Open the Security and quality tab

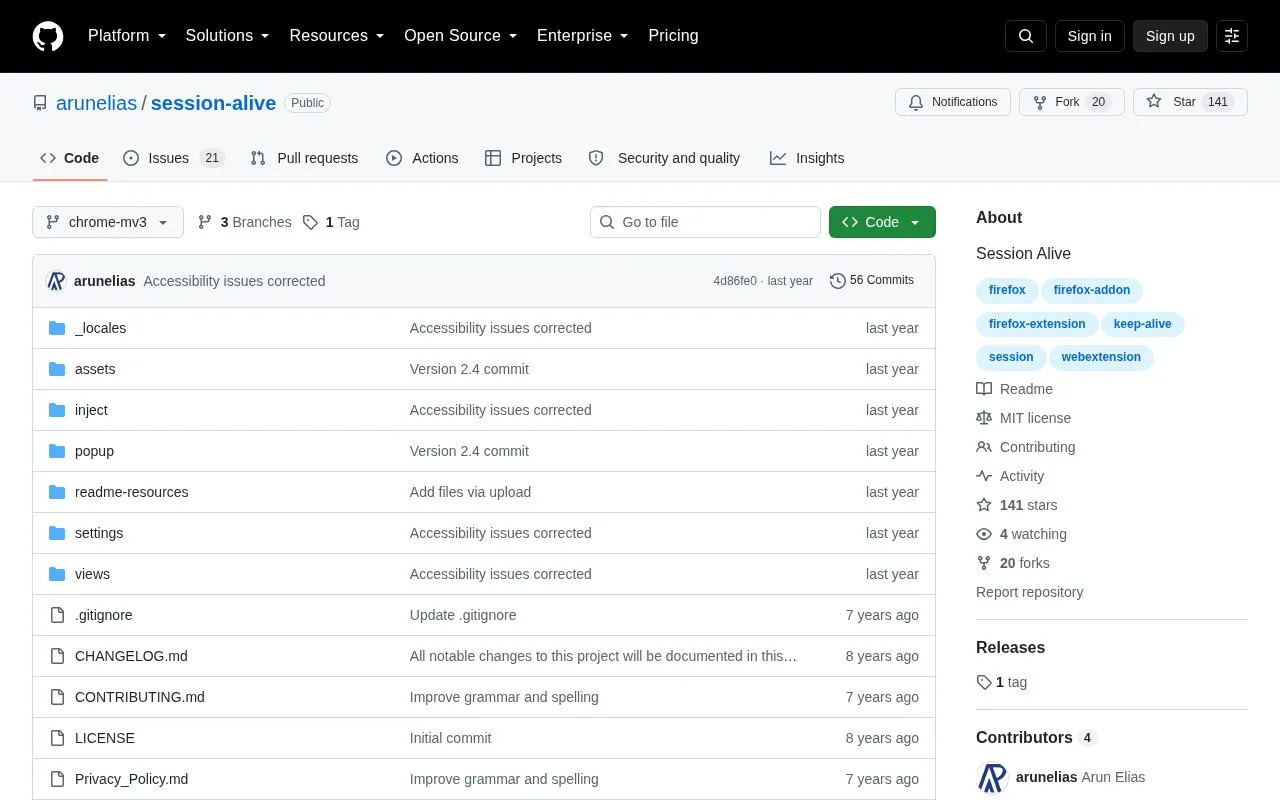point(665,158)
